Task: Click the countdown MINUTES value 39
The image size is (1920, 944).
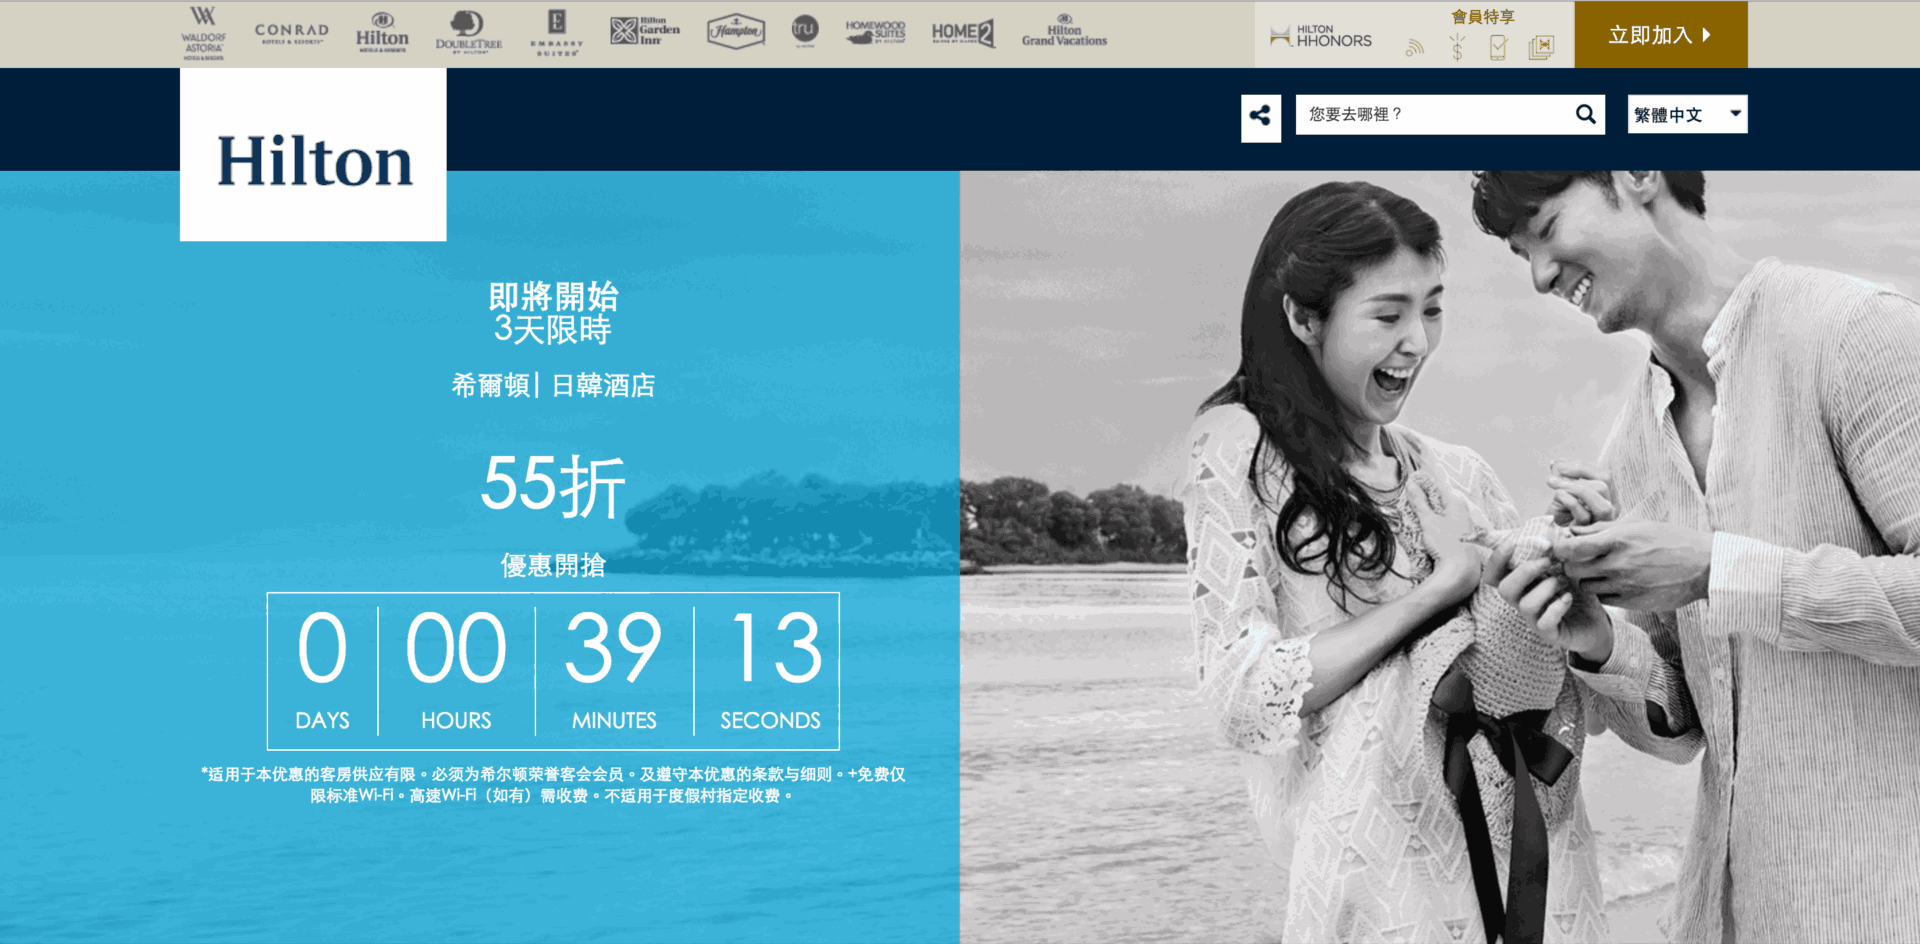Action: pyautogui.click(x=613, y=648)
